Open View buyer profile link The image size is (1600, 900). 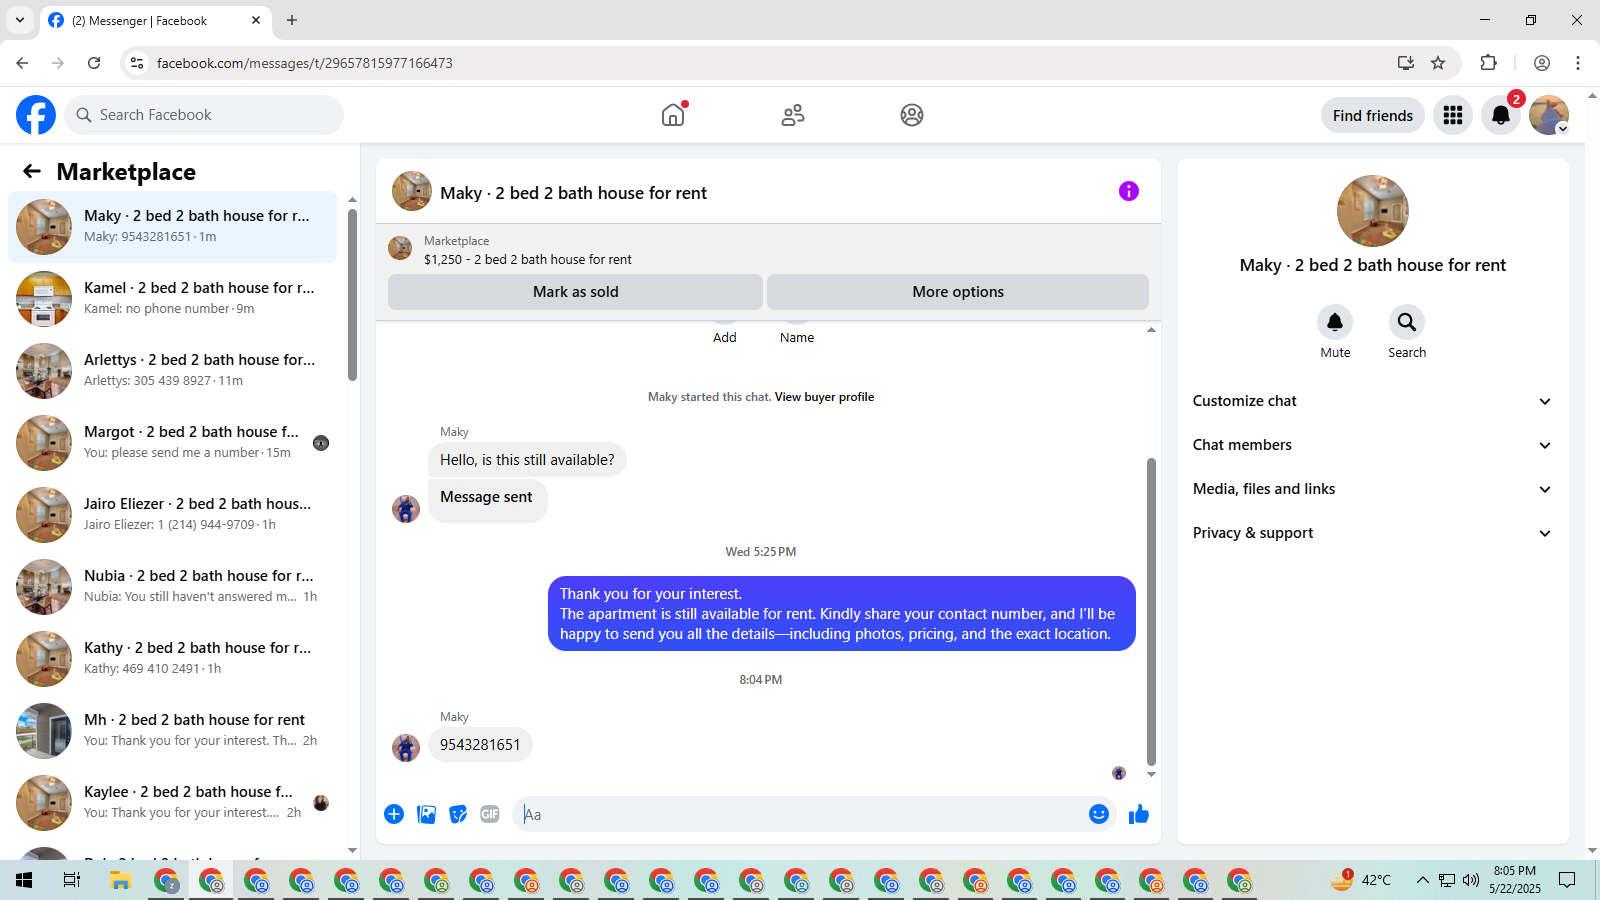[824, 397]
